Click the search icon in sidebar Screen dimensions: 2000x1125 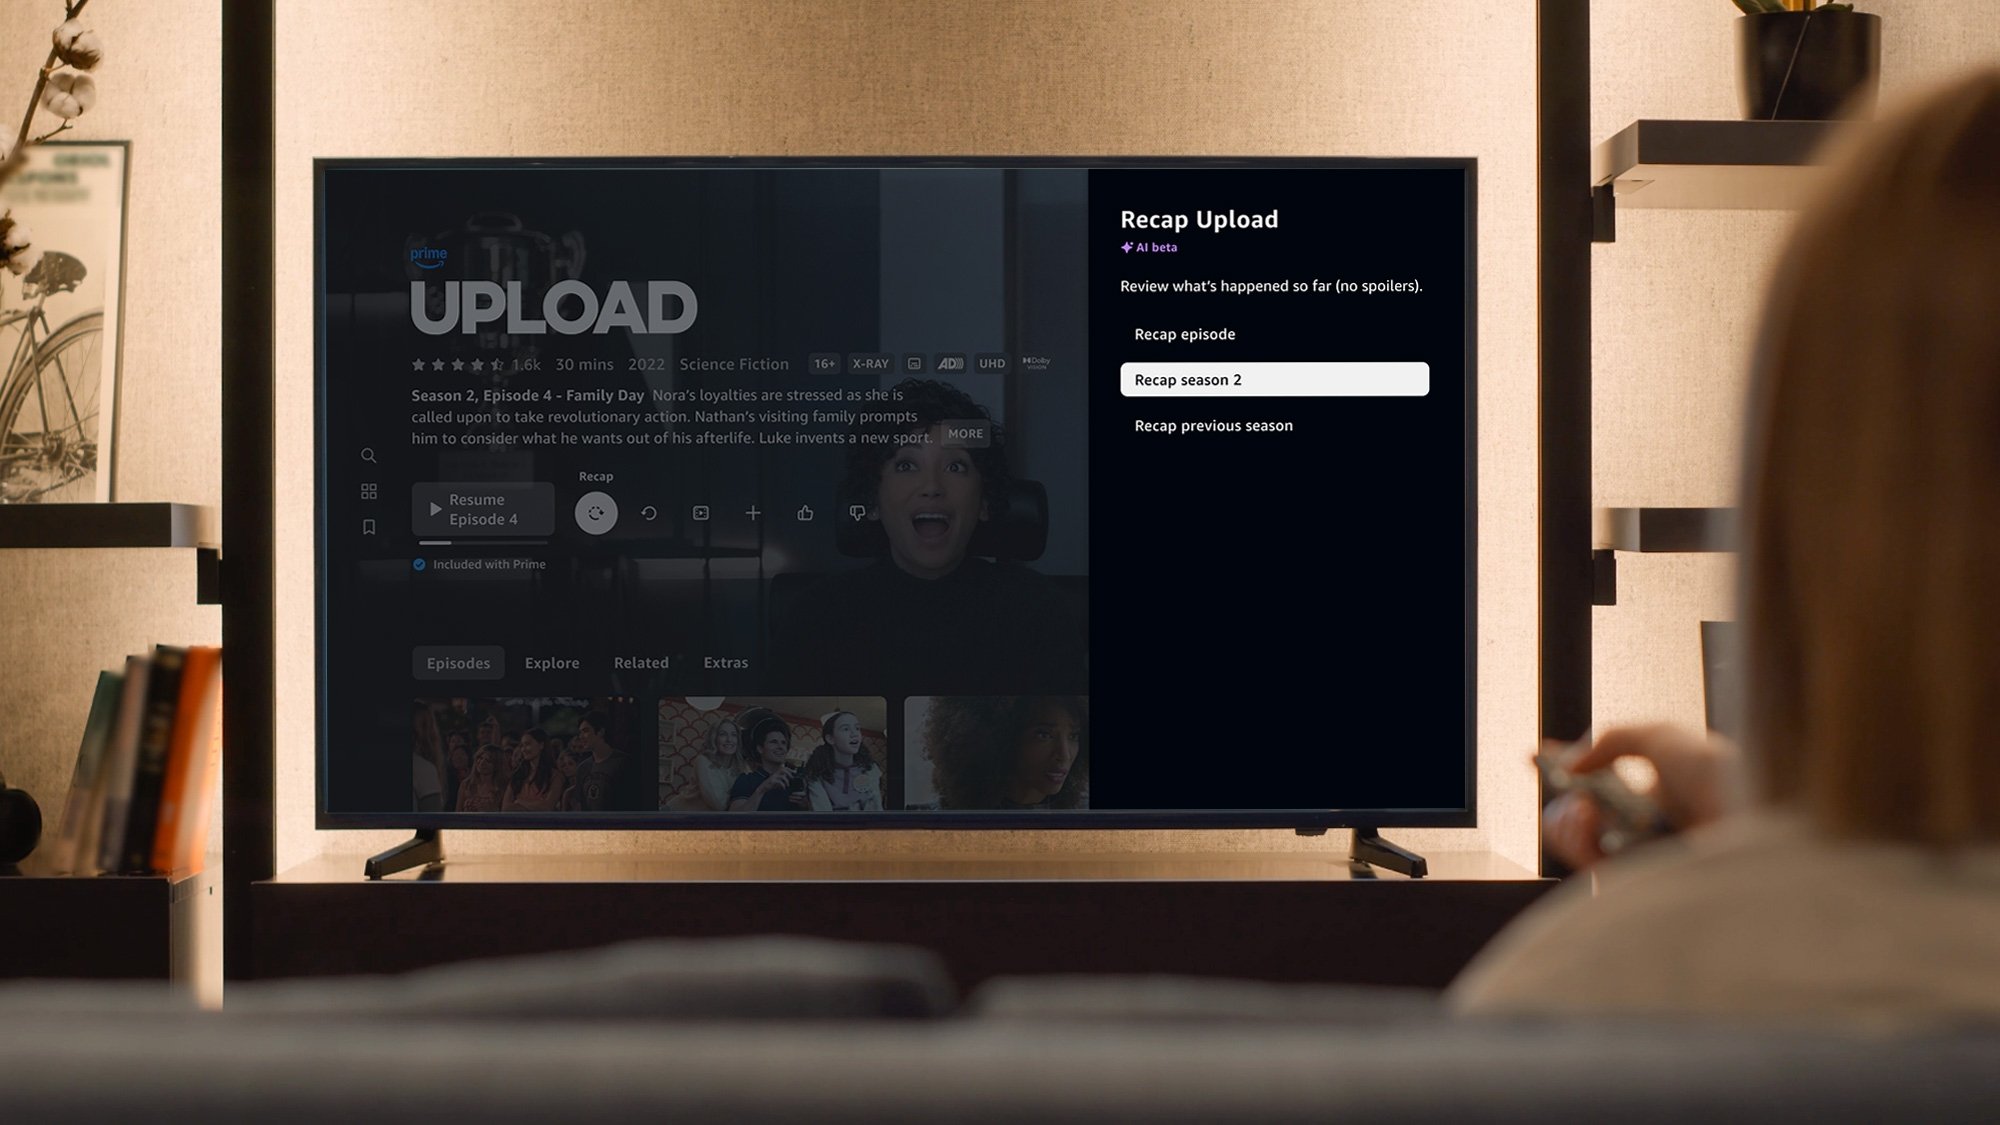[x=368, y=455]
